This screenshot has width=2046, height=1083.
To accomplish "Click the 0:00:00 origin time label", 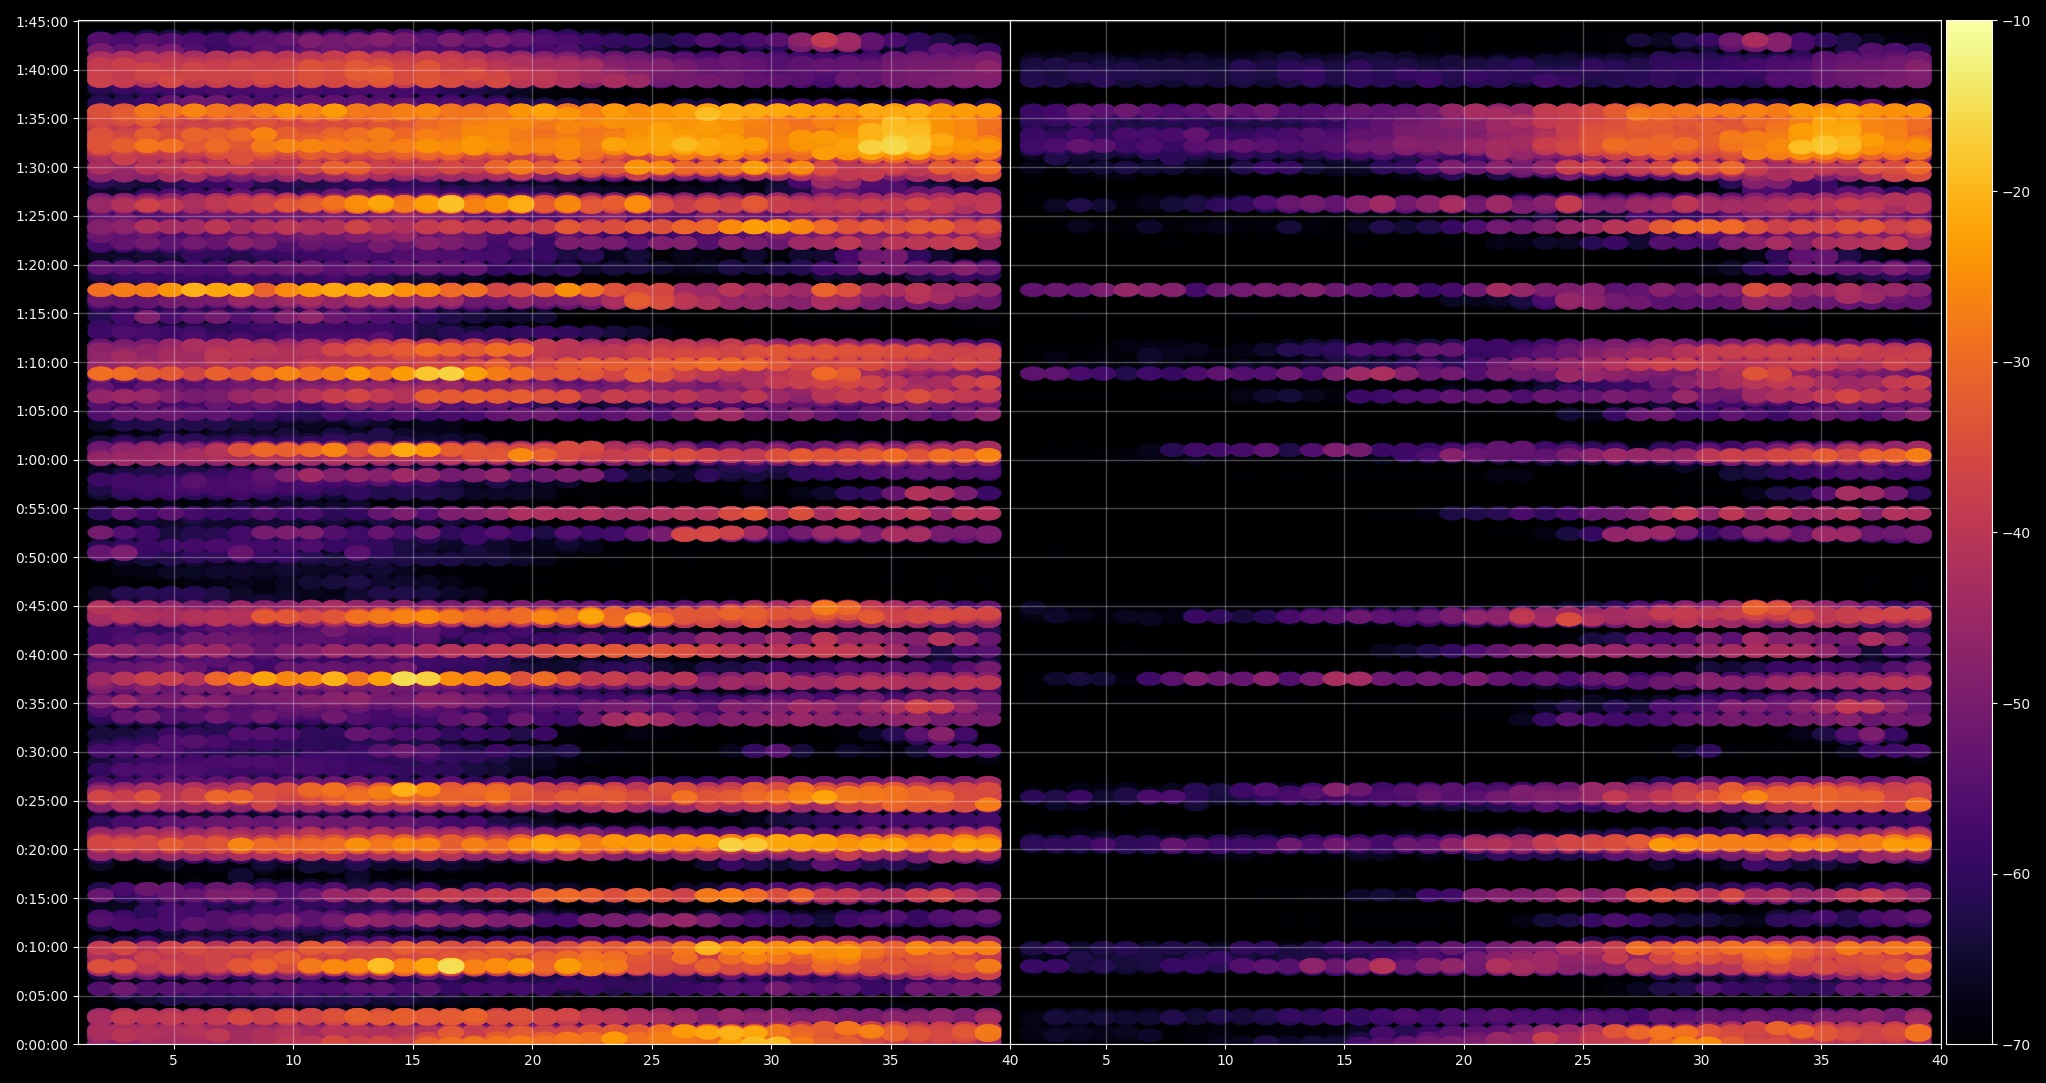I will pyautogui.click(x=42, y=1044).
